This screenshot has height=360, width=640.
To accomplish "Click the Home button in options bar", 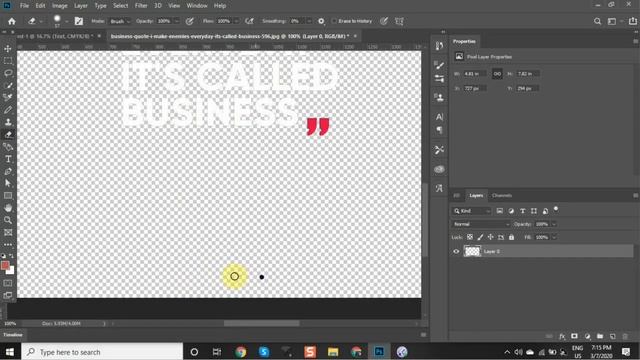I will tap(11, 21).
